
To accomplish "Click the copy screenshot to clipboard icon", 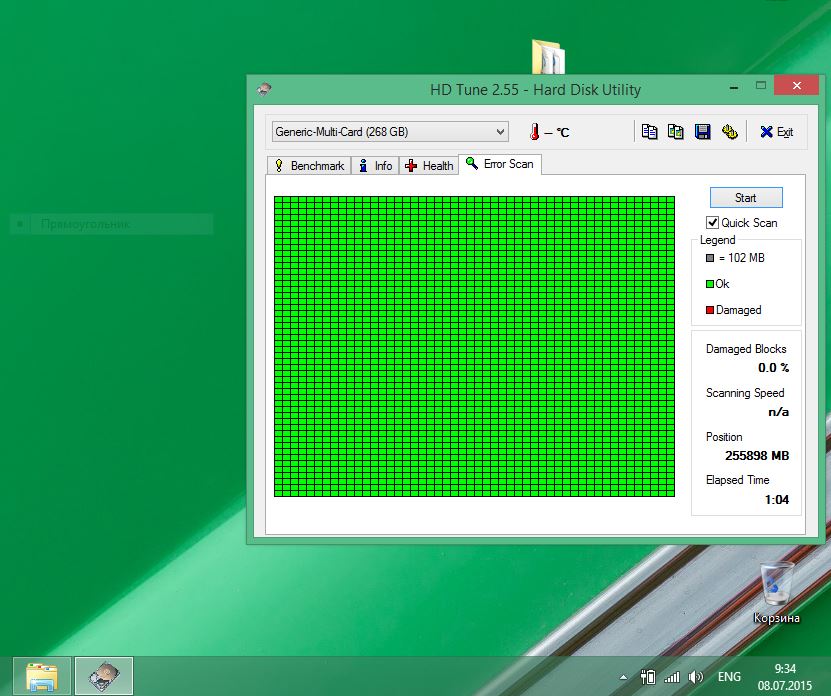I will (676, 132).
